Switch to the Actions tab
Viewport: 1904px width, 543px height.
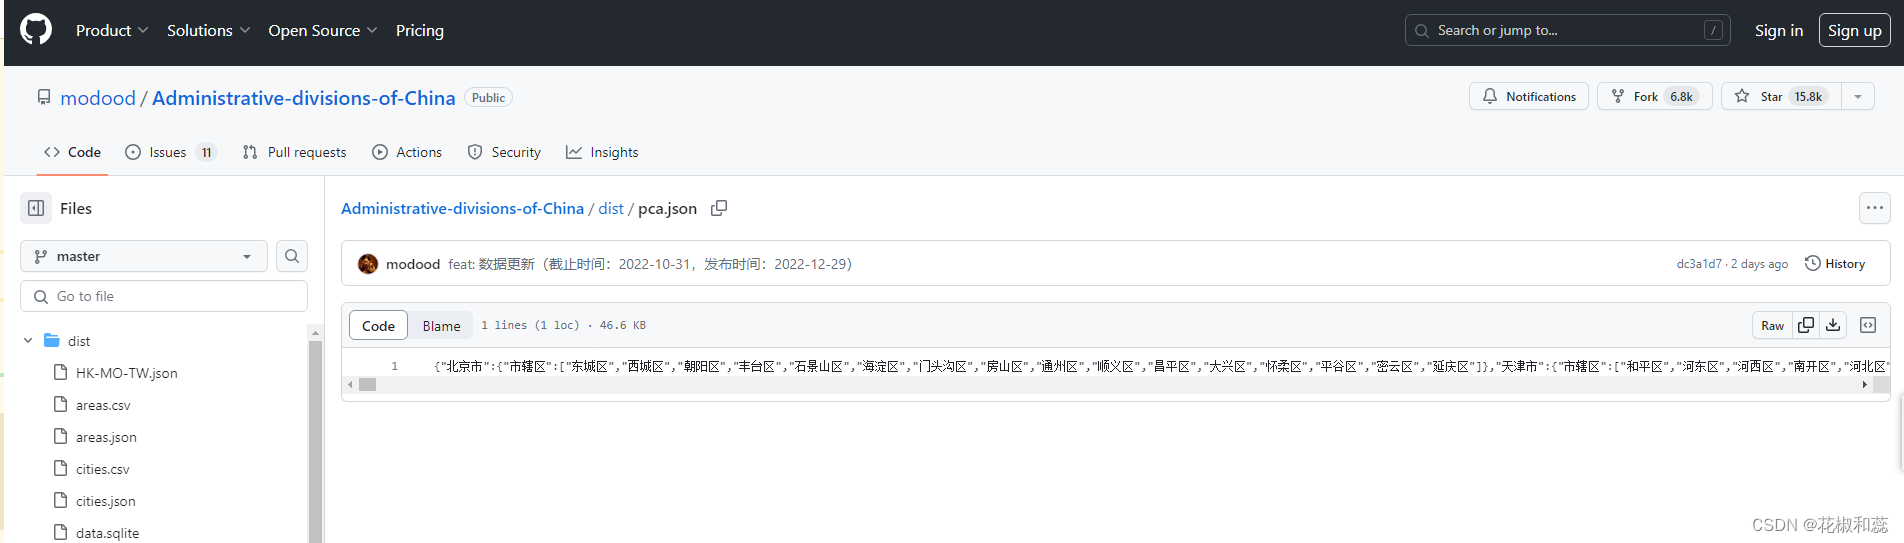[407, 152]
